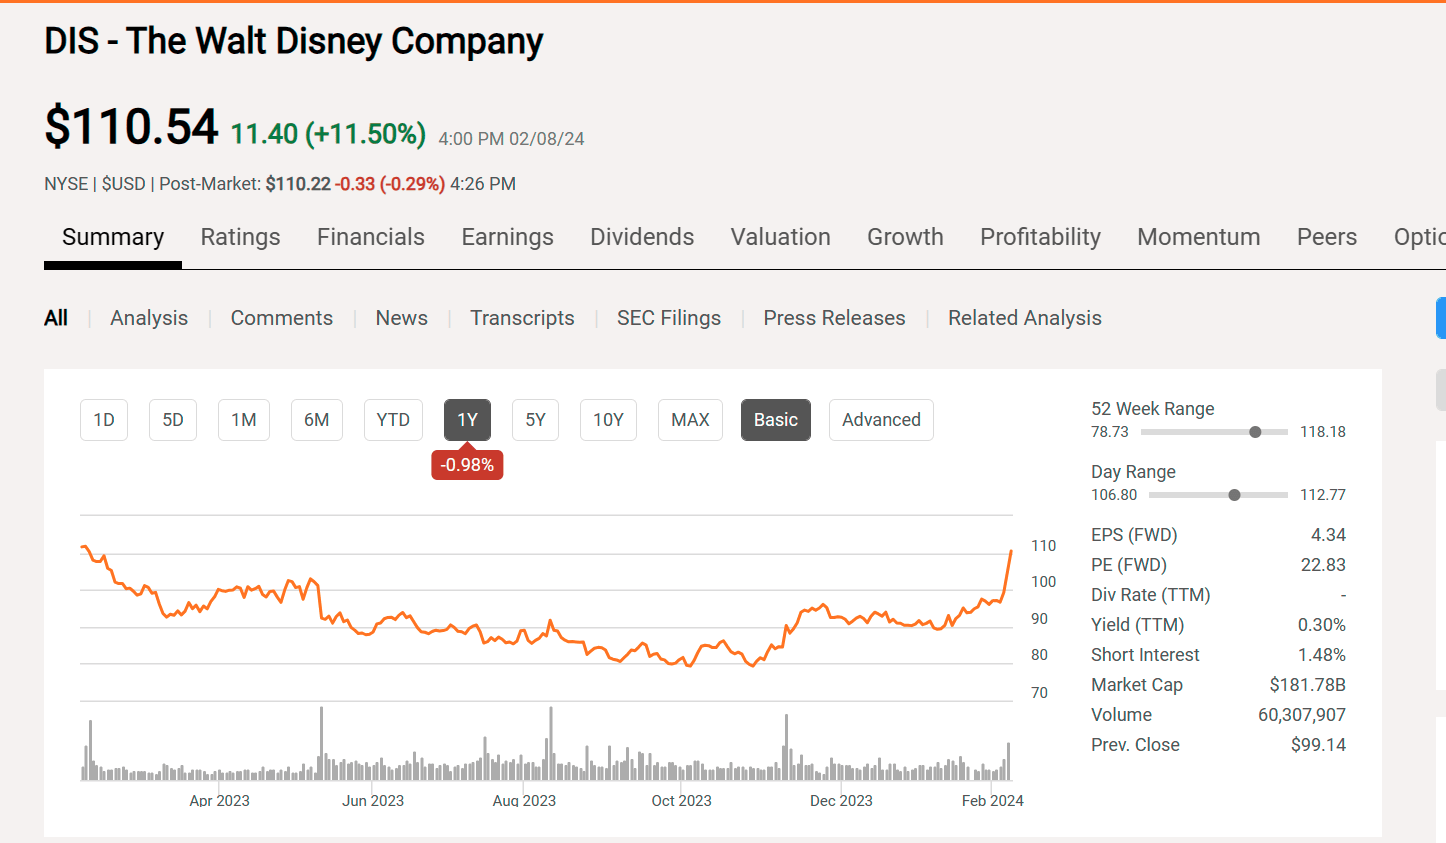Click the 52 Week Range slider dot

1255,432
